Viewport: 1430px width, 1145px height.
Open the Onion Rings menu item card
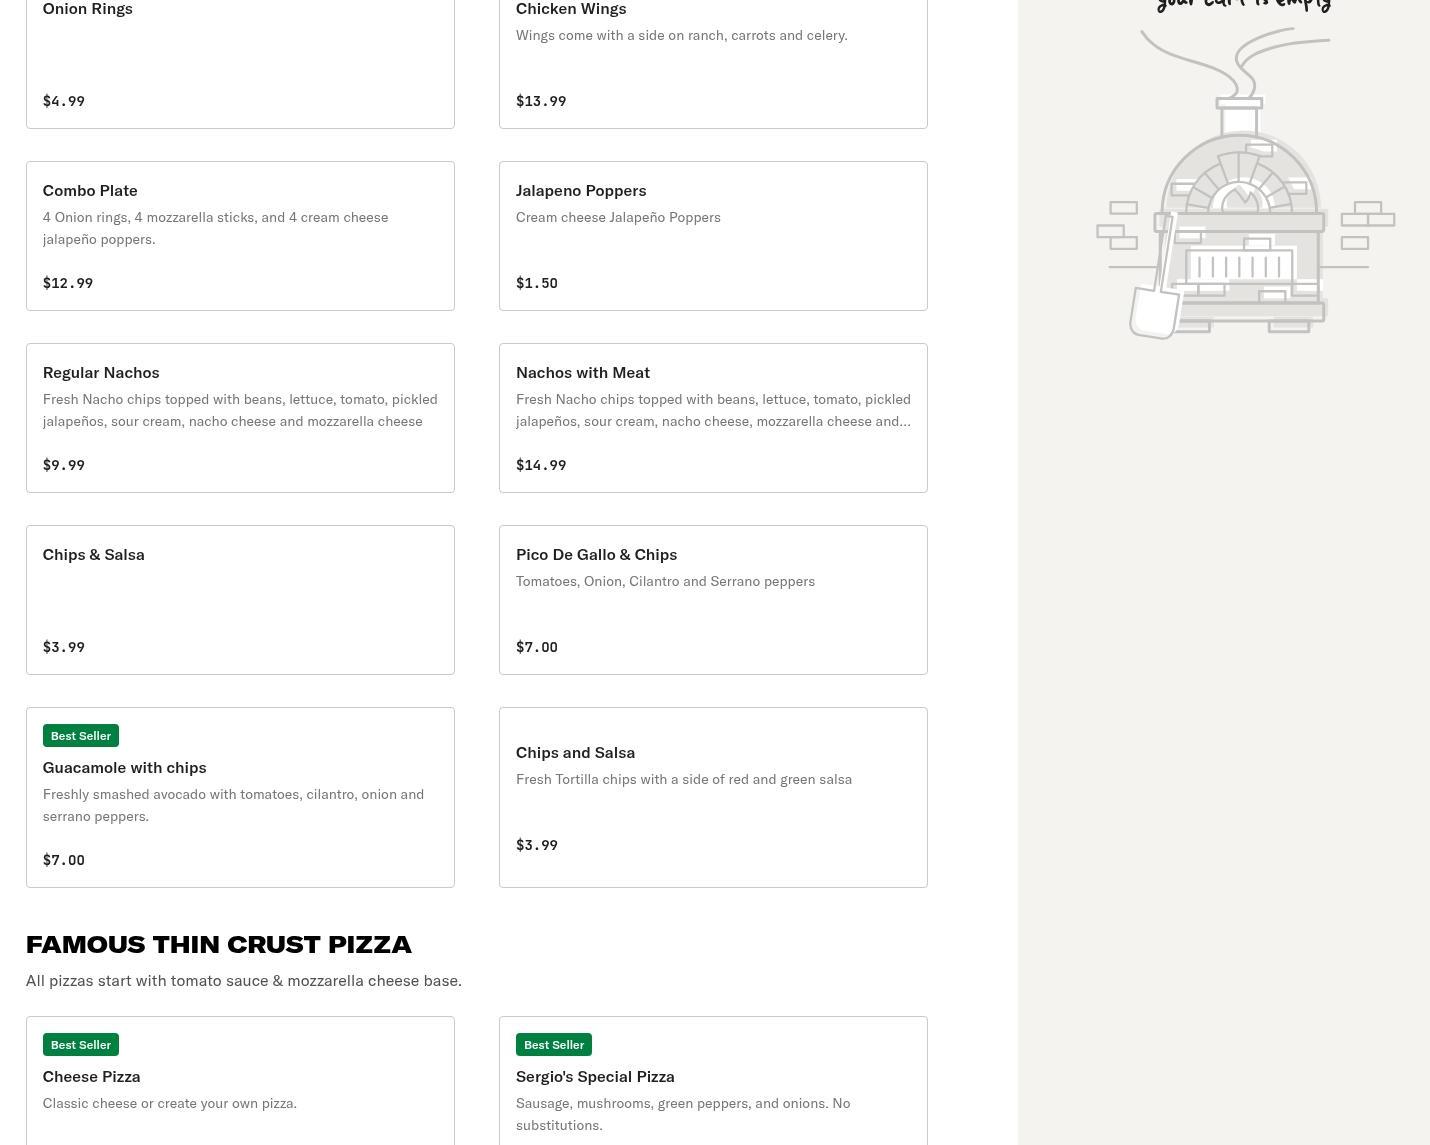(240, 64)
